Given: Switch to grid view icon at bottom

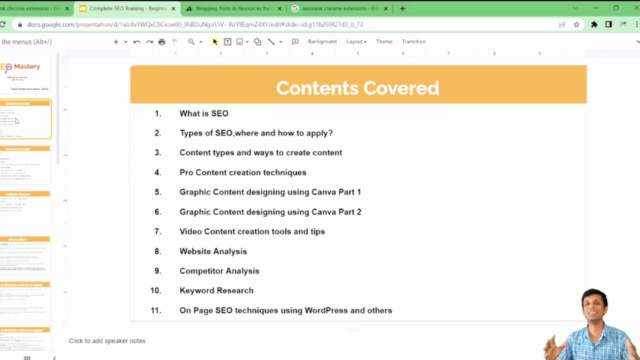Looking at the screenshot, I should (x=27, y=358).
